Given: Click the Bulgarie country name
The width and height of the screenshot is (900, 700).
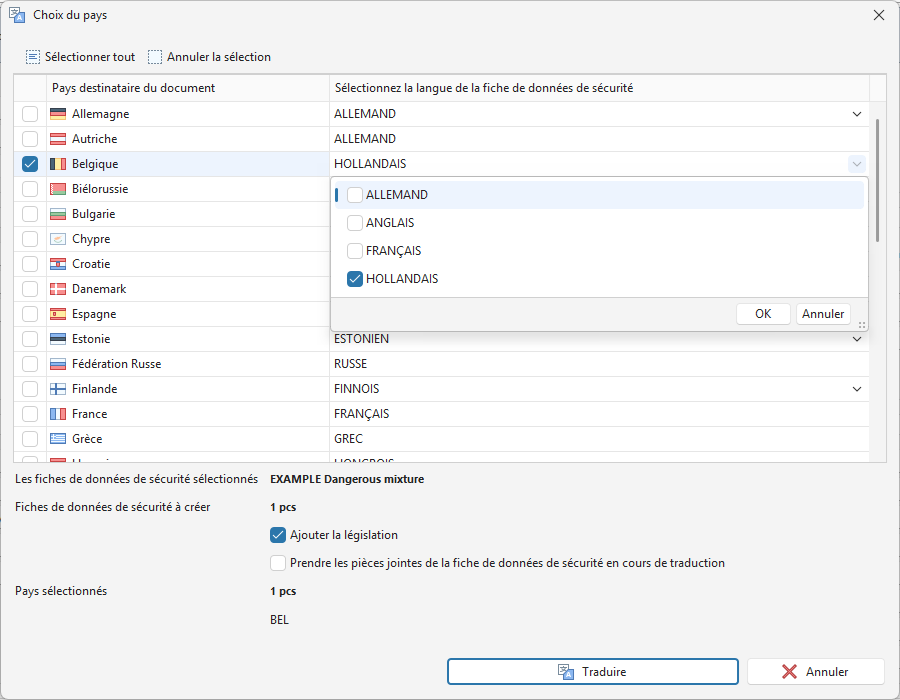Looking at the screenshot, I should (x=94, y=214).
